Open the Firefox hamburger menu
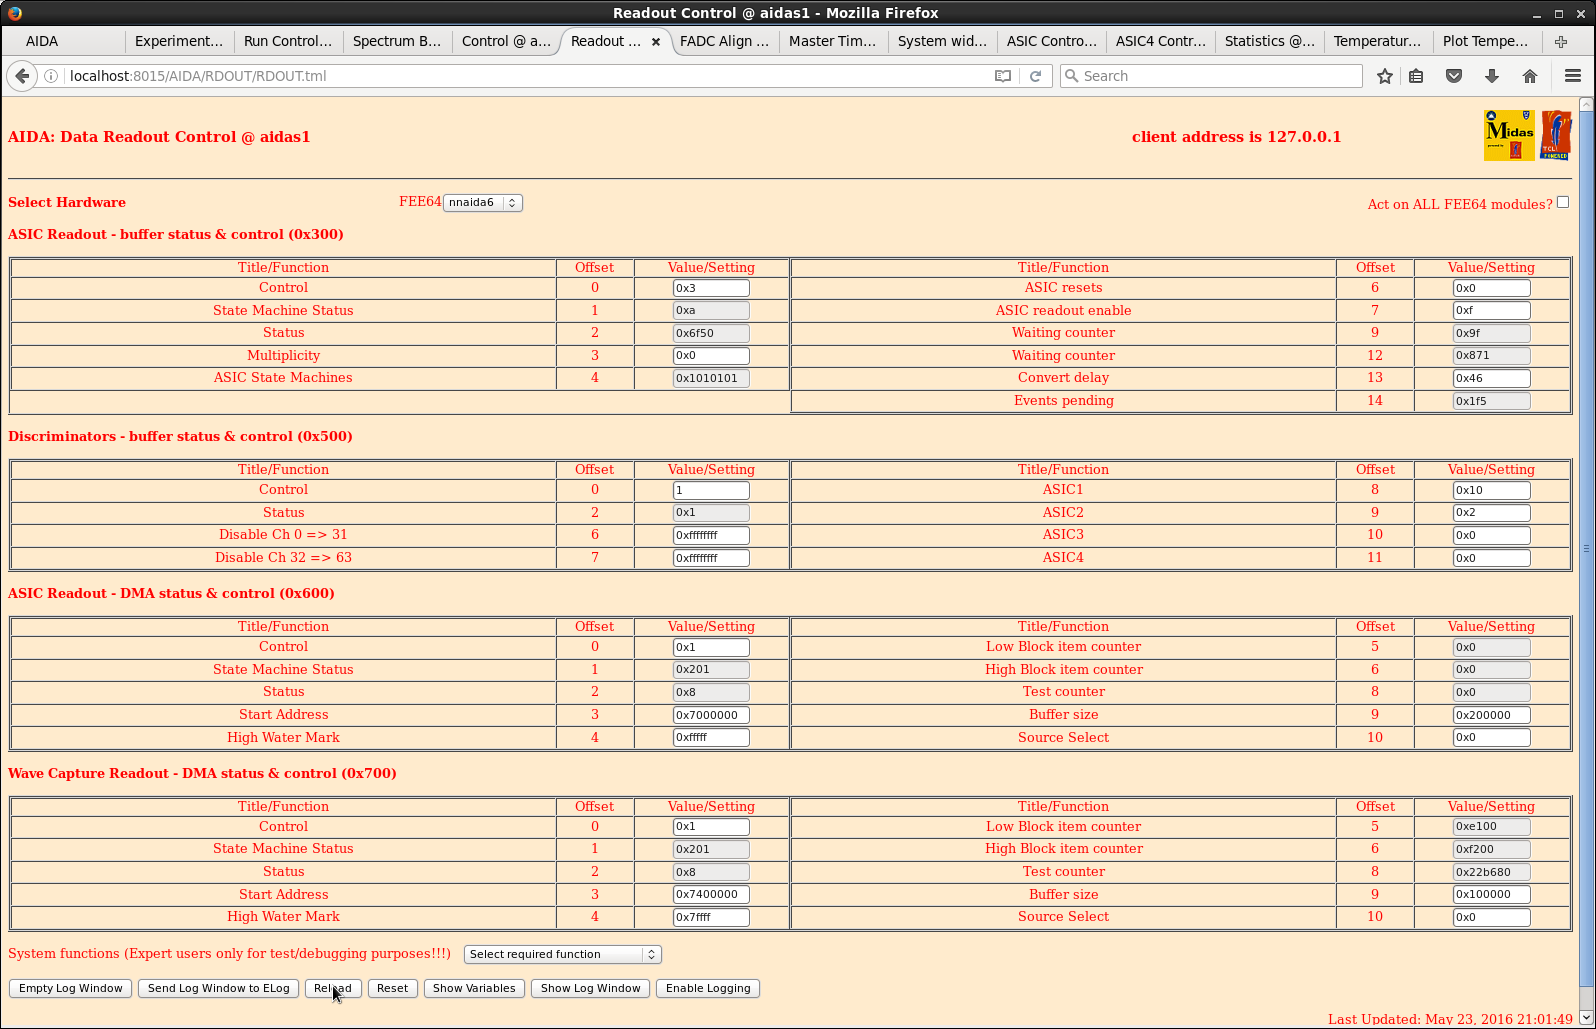Screen dimensions: 1596x1029 [x=1572, y=76]
